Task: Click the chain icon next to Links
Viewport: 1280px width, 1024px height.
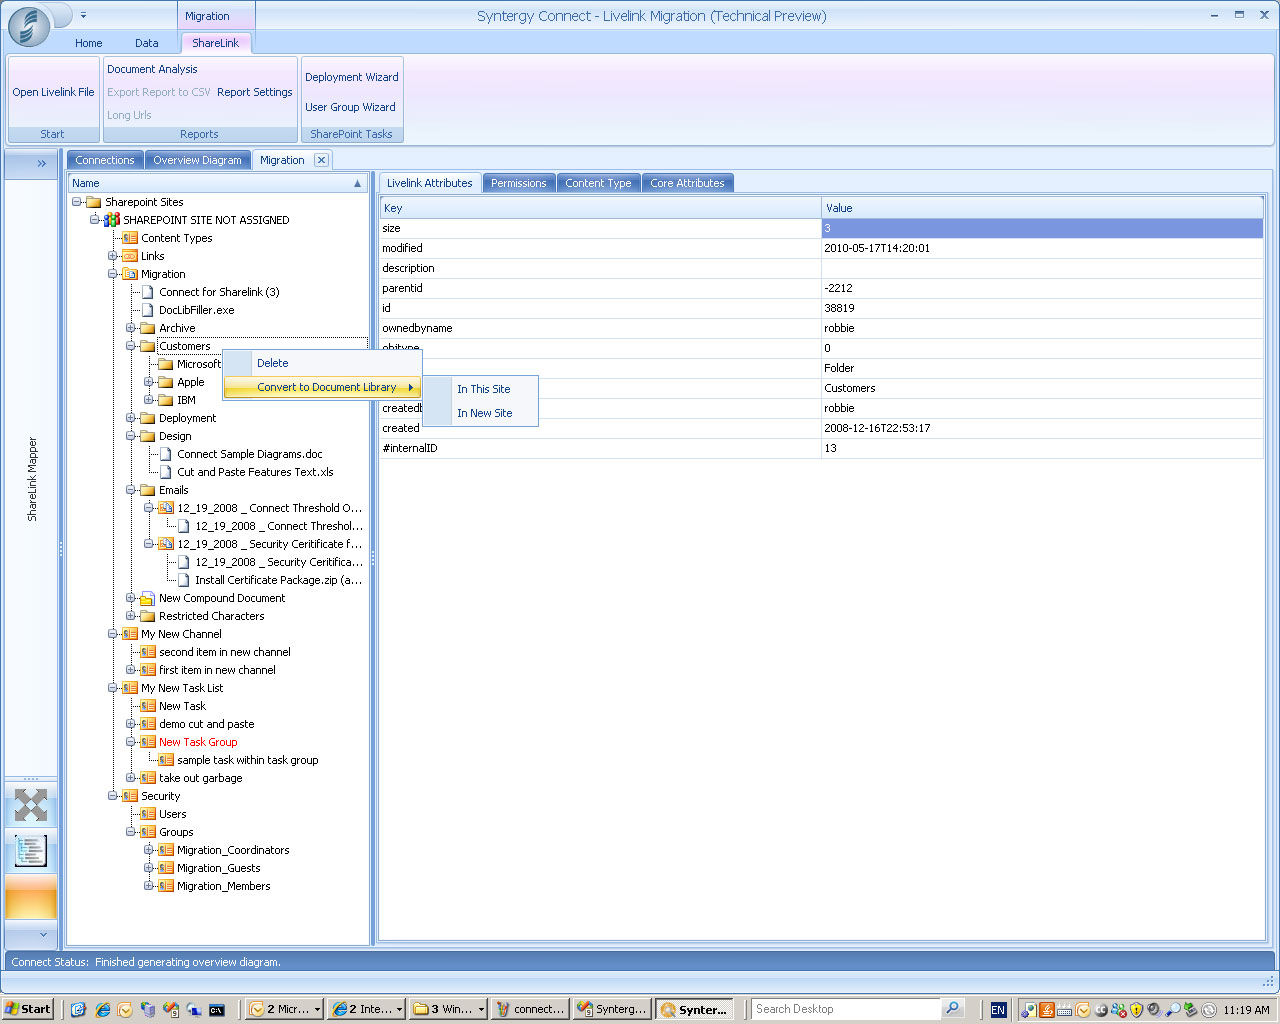Action: pyautogui.click(x=130, y=256)
